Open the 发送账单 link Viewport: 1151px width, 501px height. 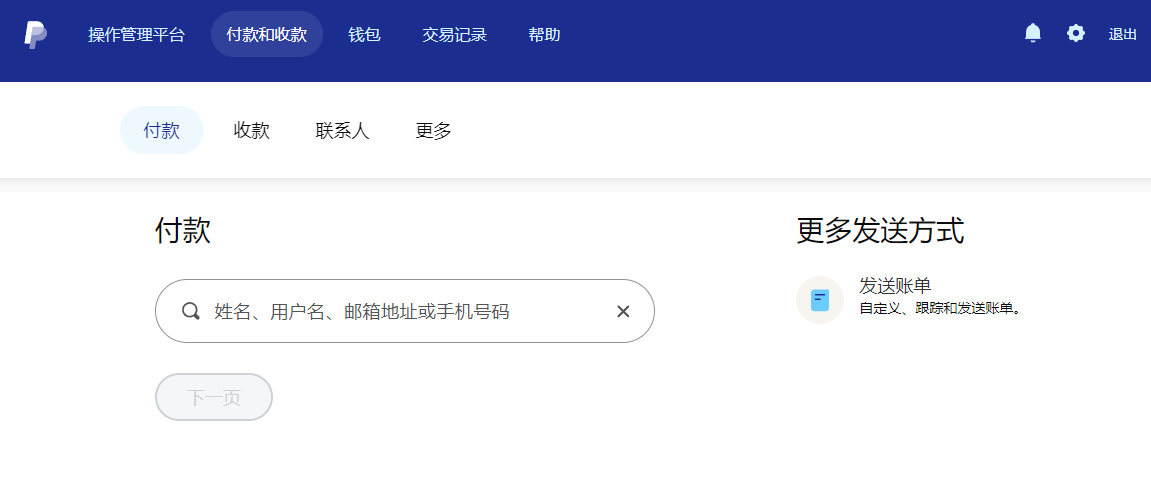[895, 286]
